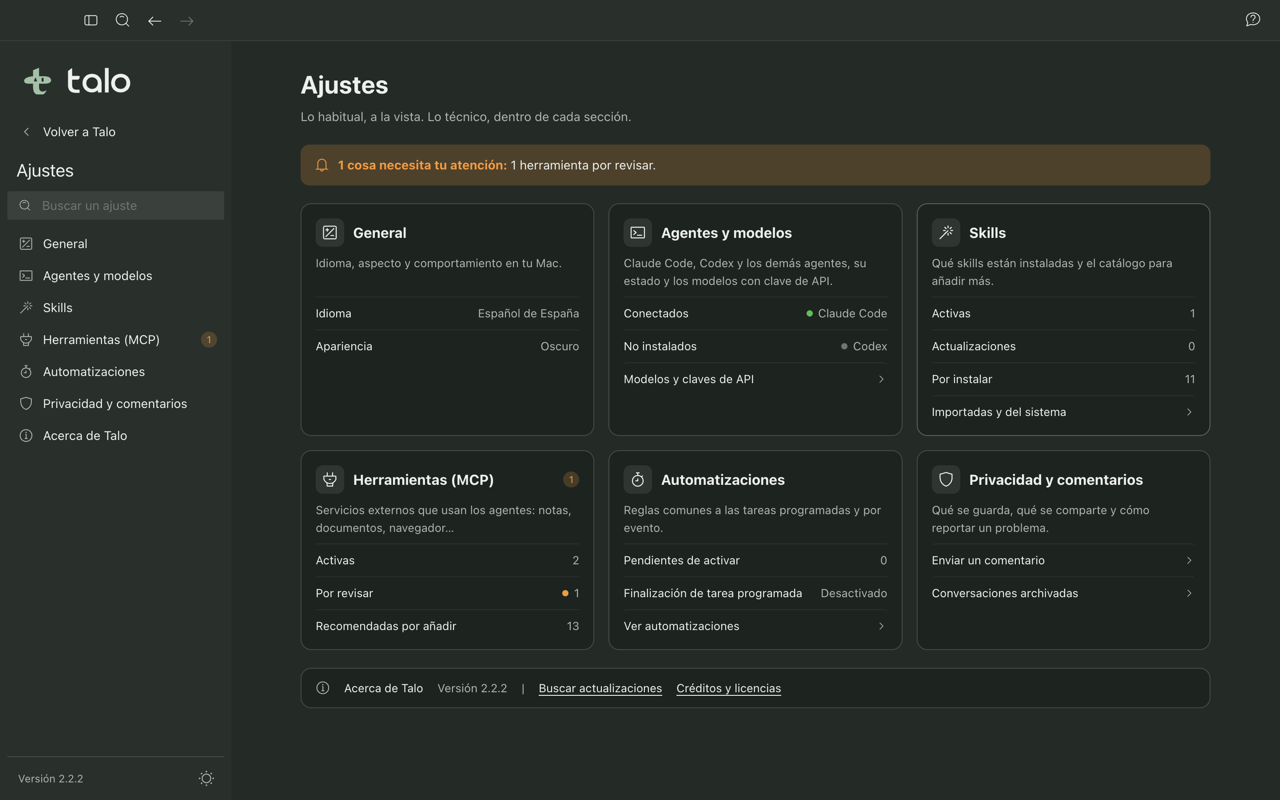
Task: Click the Privacidad y comentarios shield icon
Action: tap(946, 479)
